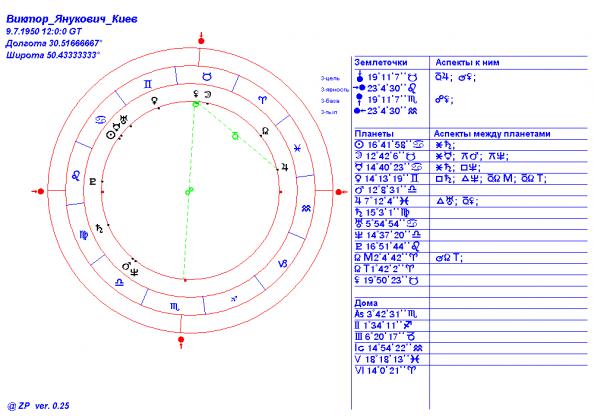Select the Jupiter symbol inside the chart wheel
Viewport: 594px width, 416px height.
[x=285, y=167]
